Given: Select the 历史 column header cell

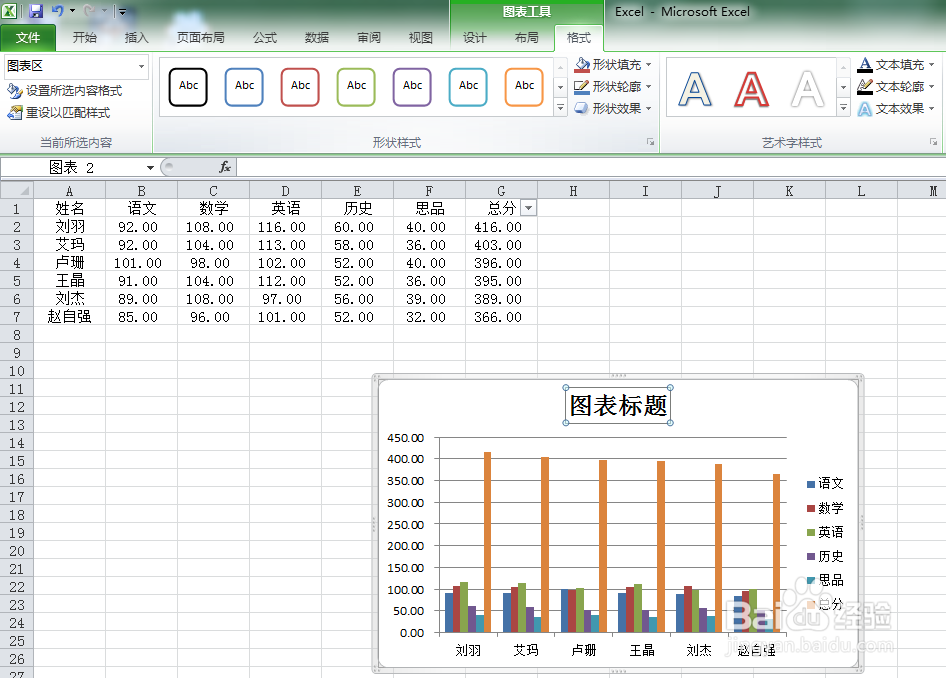Looking at the screenshot, I should pos(357,209).
